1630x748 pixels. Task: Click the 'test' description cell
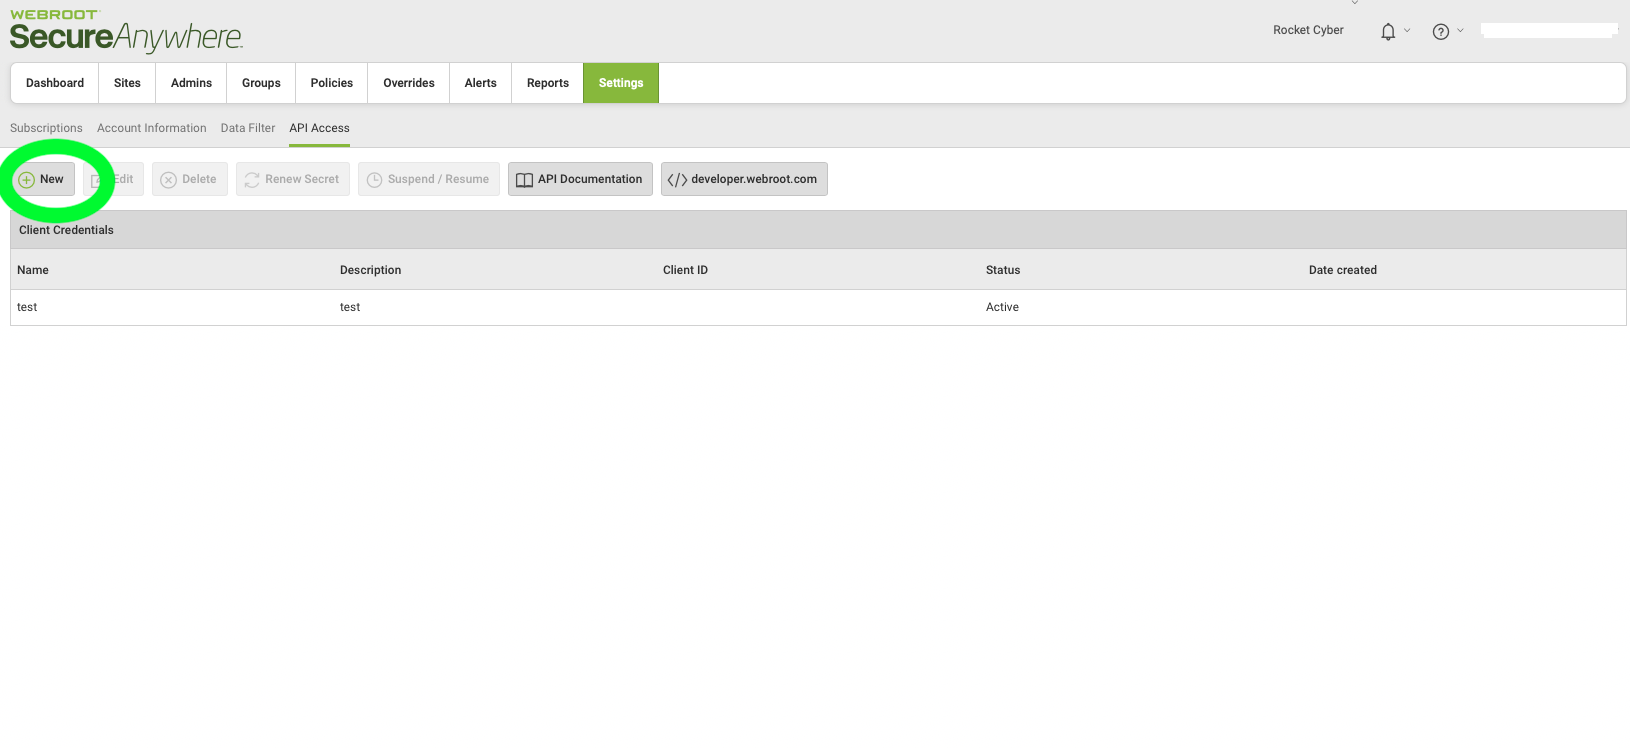(350, 307)
